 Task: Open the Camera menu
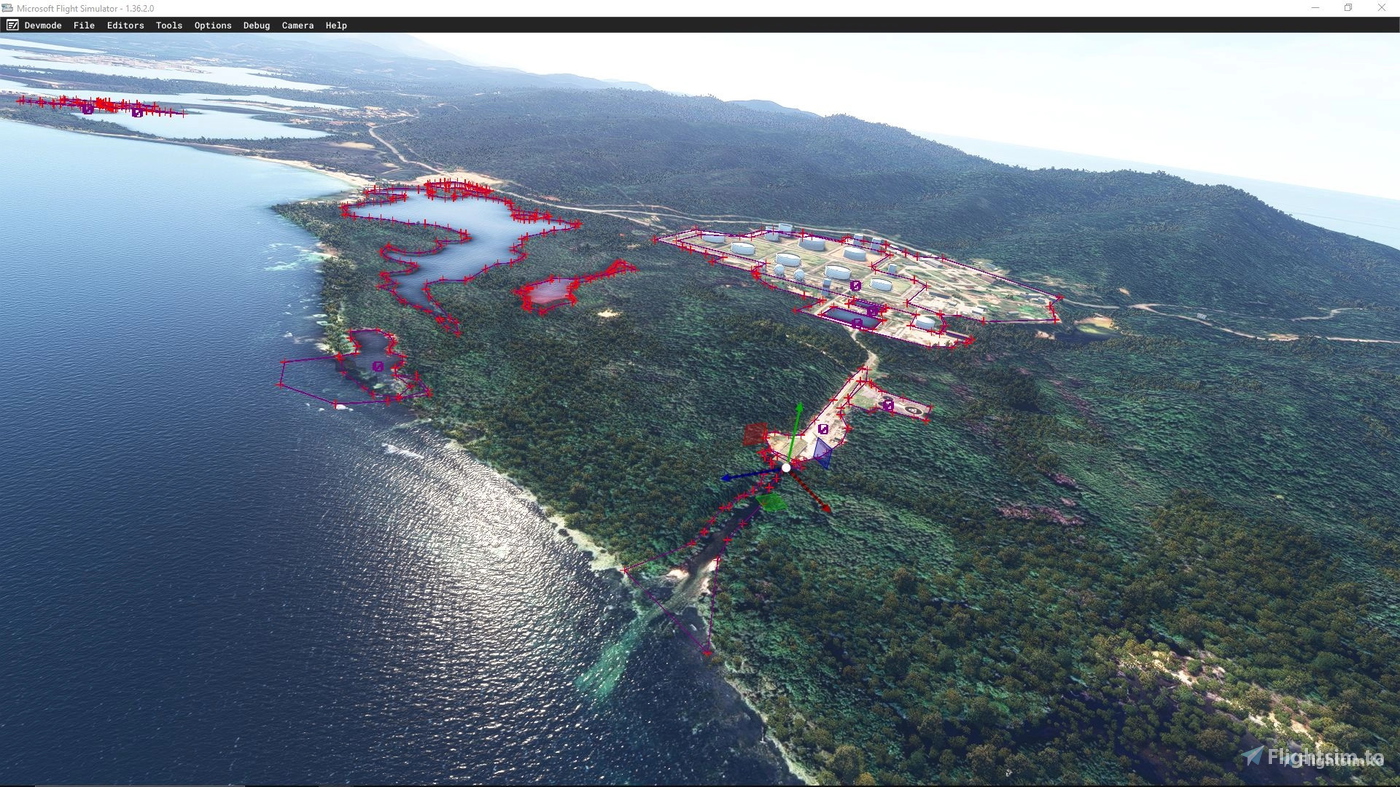coord(297,25)
